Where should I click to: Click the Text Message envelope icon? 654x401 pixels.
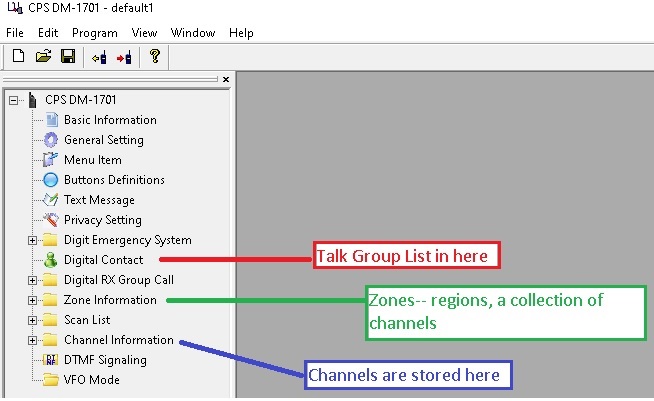[x=50, y=199]
